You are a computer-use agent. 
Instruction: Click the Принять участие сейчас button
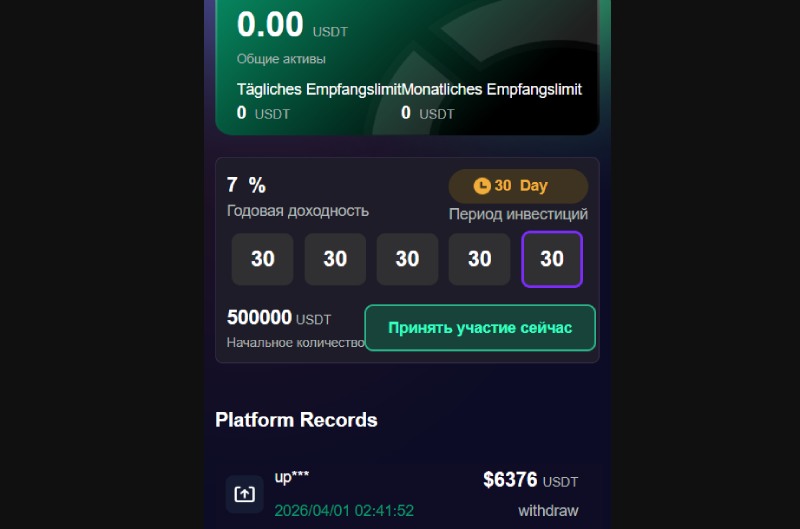(x=480, y=328)
